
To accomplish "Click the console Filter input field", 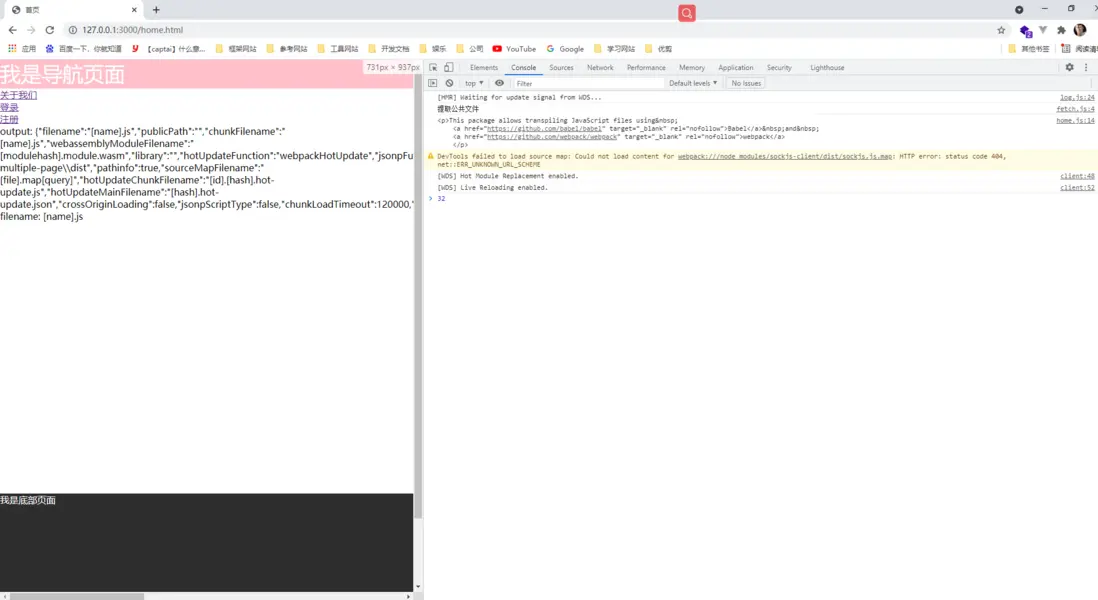I will click(x=587, y=83).
